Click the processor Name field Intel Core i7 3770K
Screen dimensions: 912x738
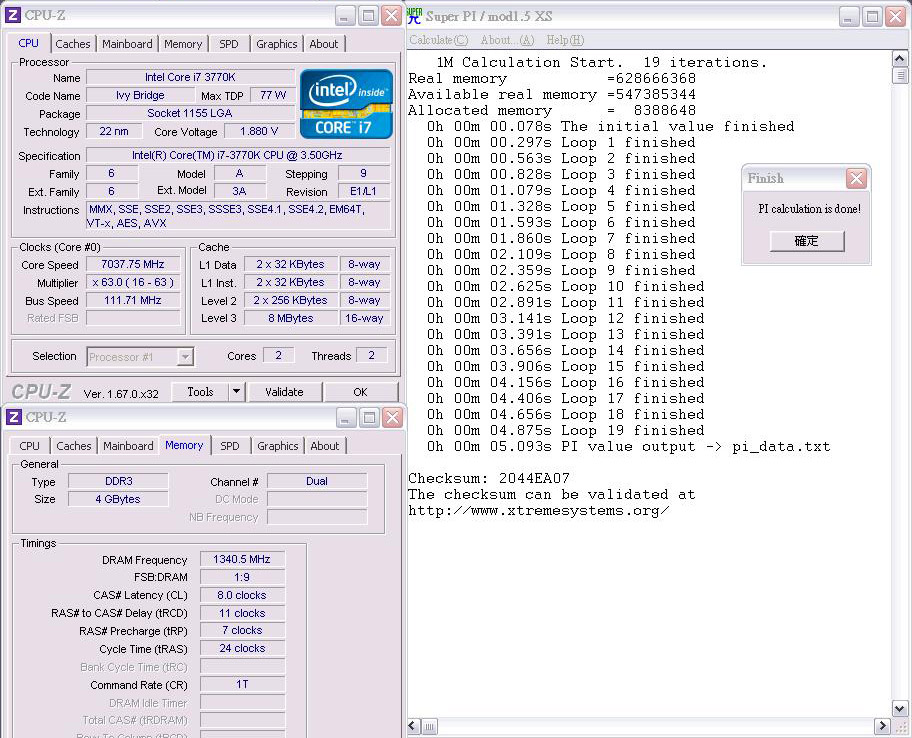click(190, 77)
